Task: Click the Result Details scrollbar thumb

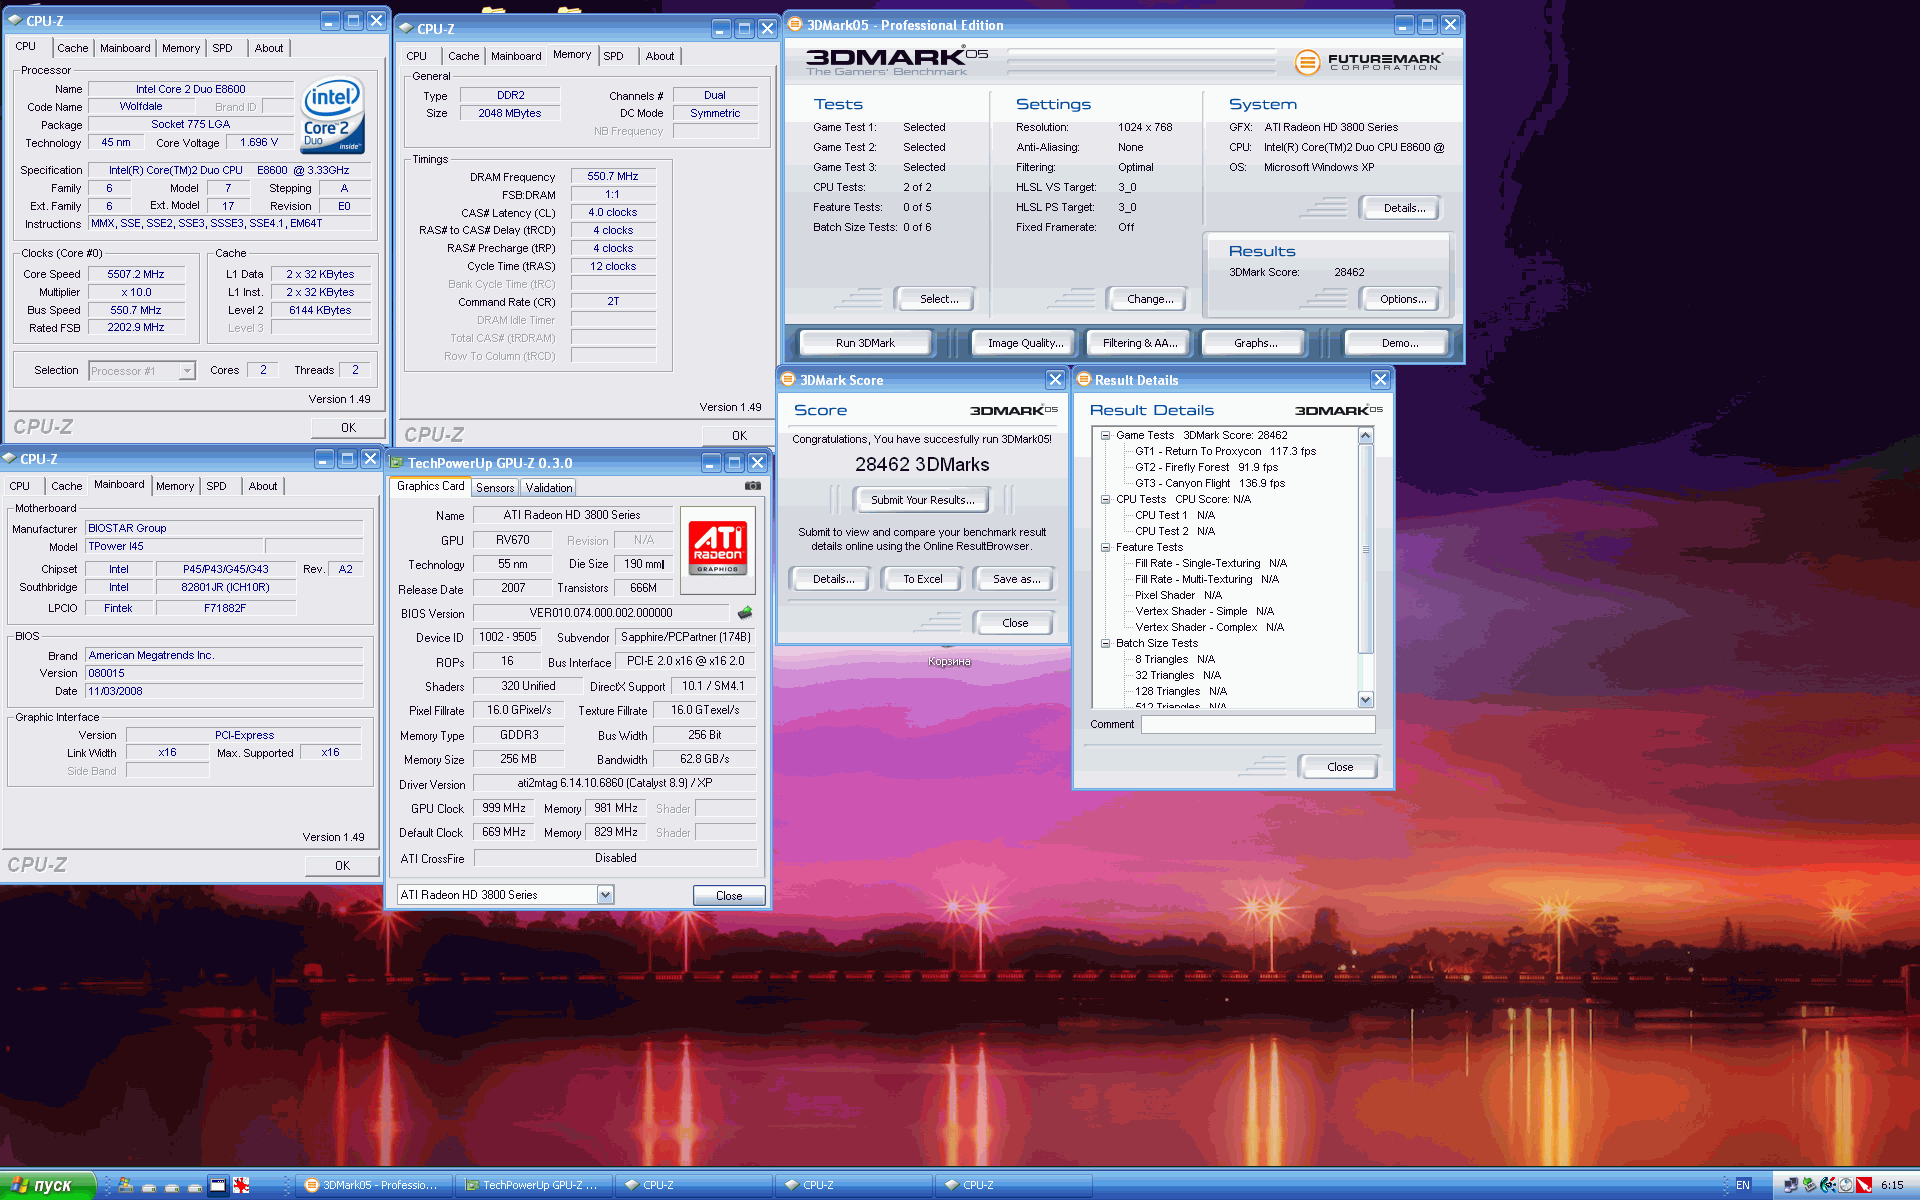Action: click(1366, 548)
